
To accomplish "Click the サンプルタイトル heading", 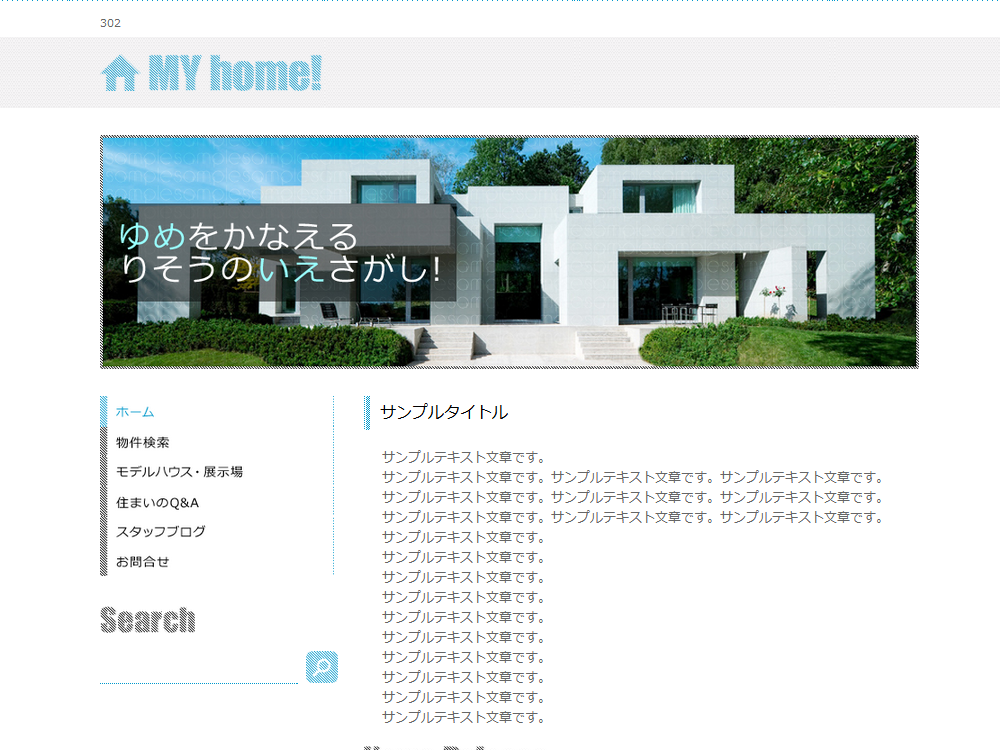I will point(444,413).
